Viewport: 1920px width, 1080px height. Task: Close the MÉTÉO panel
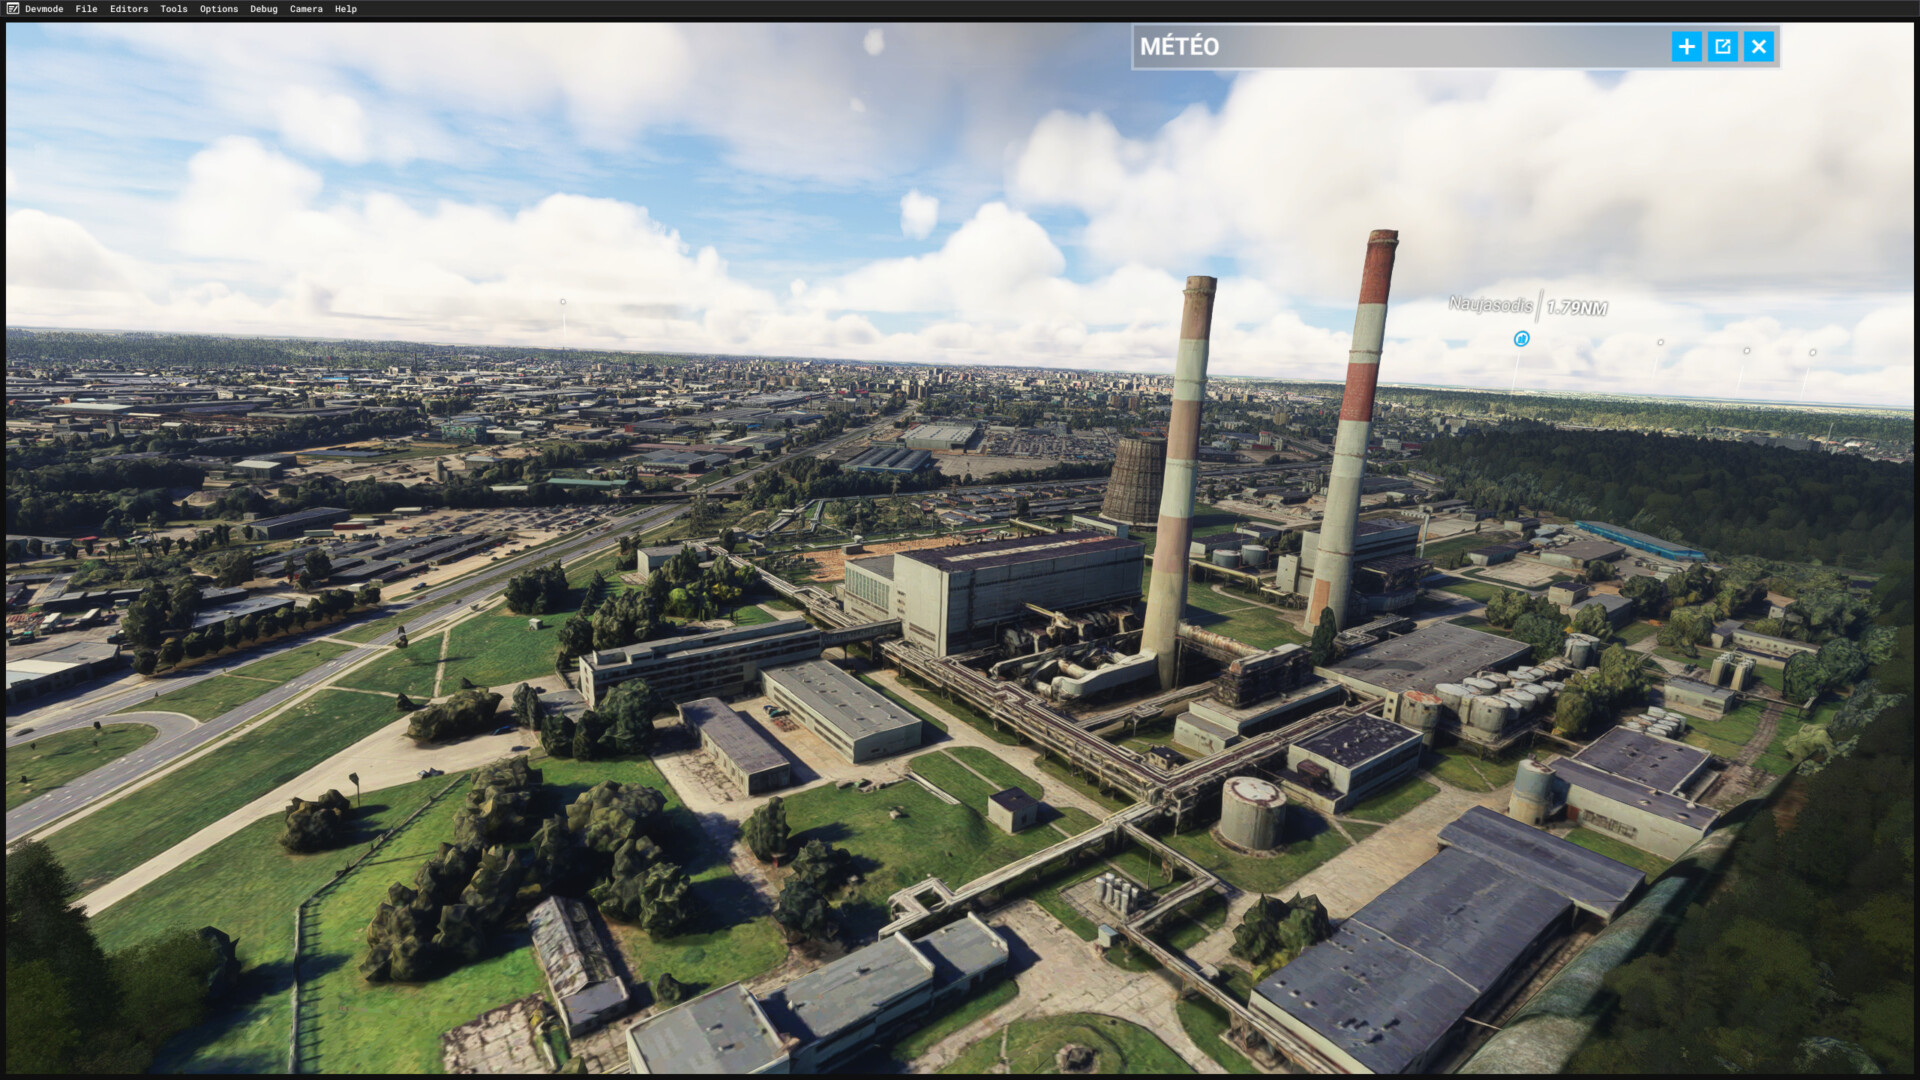[1759, 47]
